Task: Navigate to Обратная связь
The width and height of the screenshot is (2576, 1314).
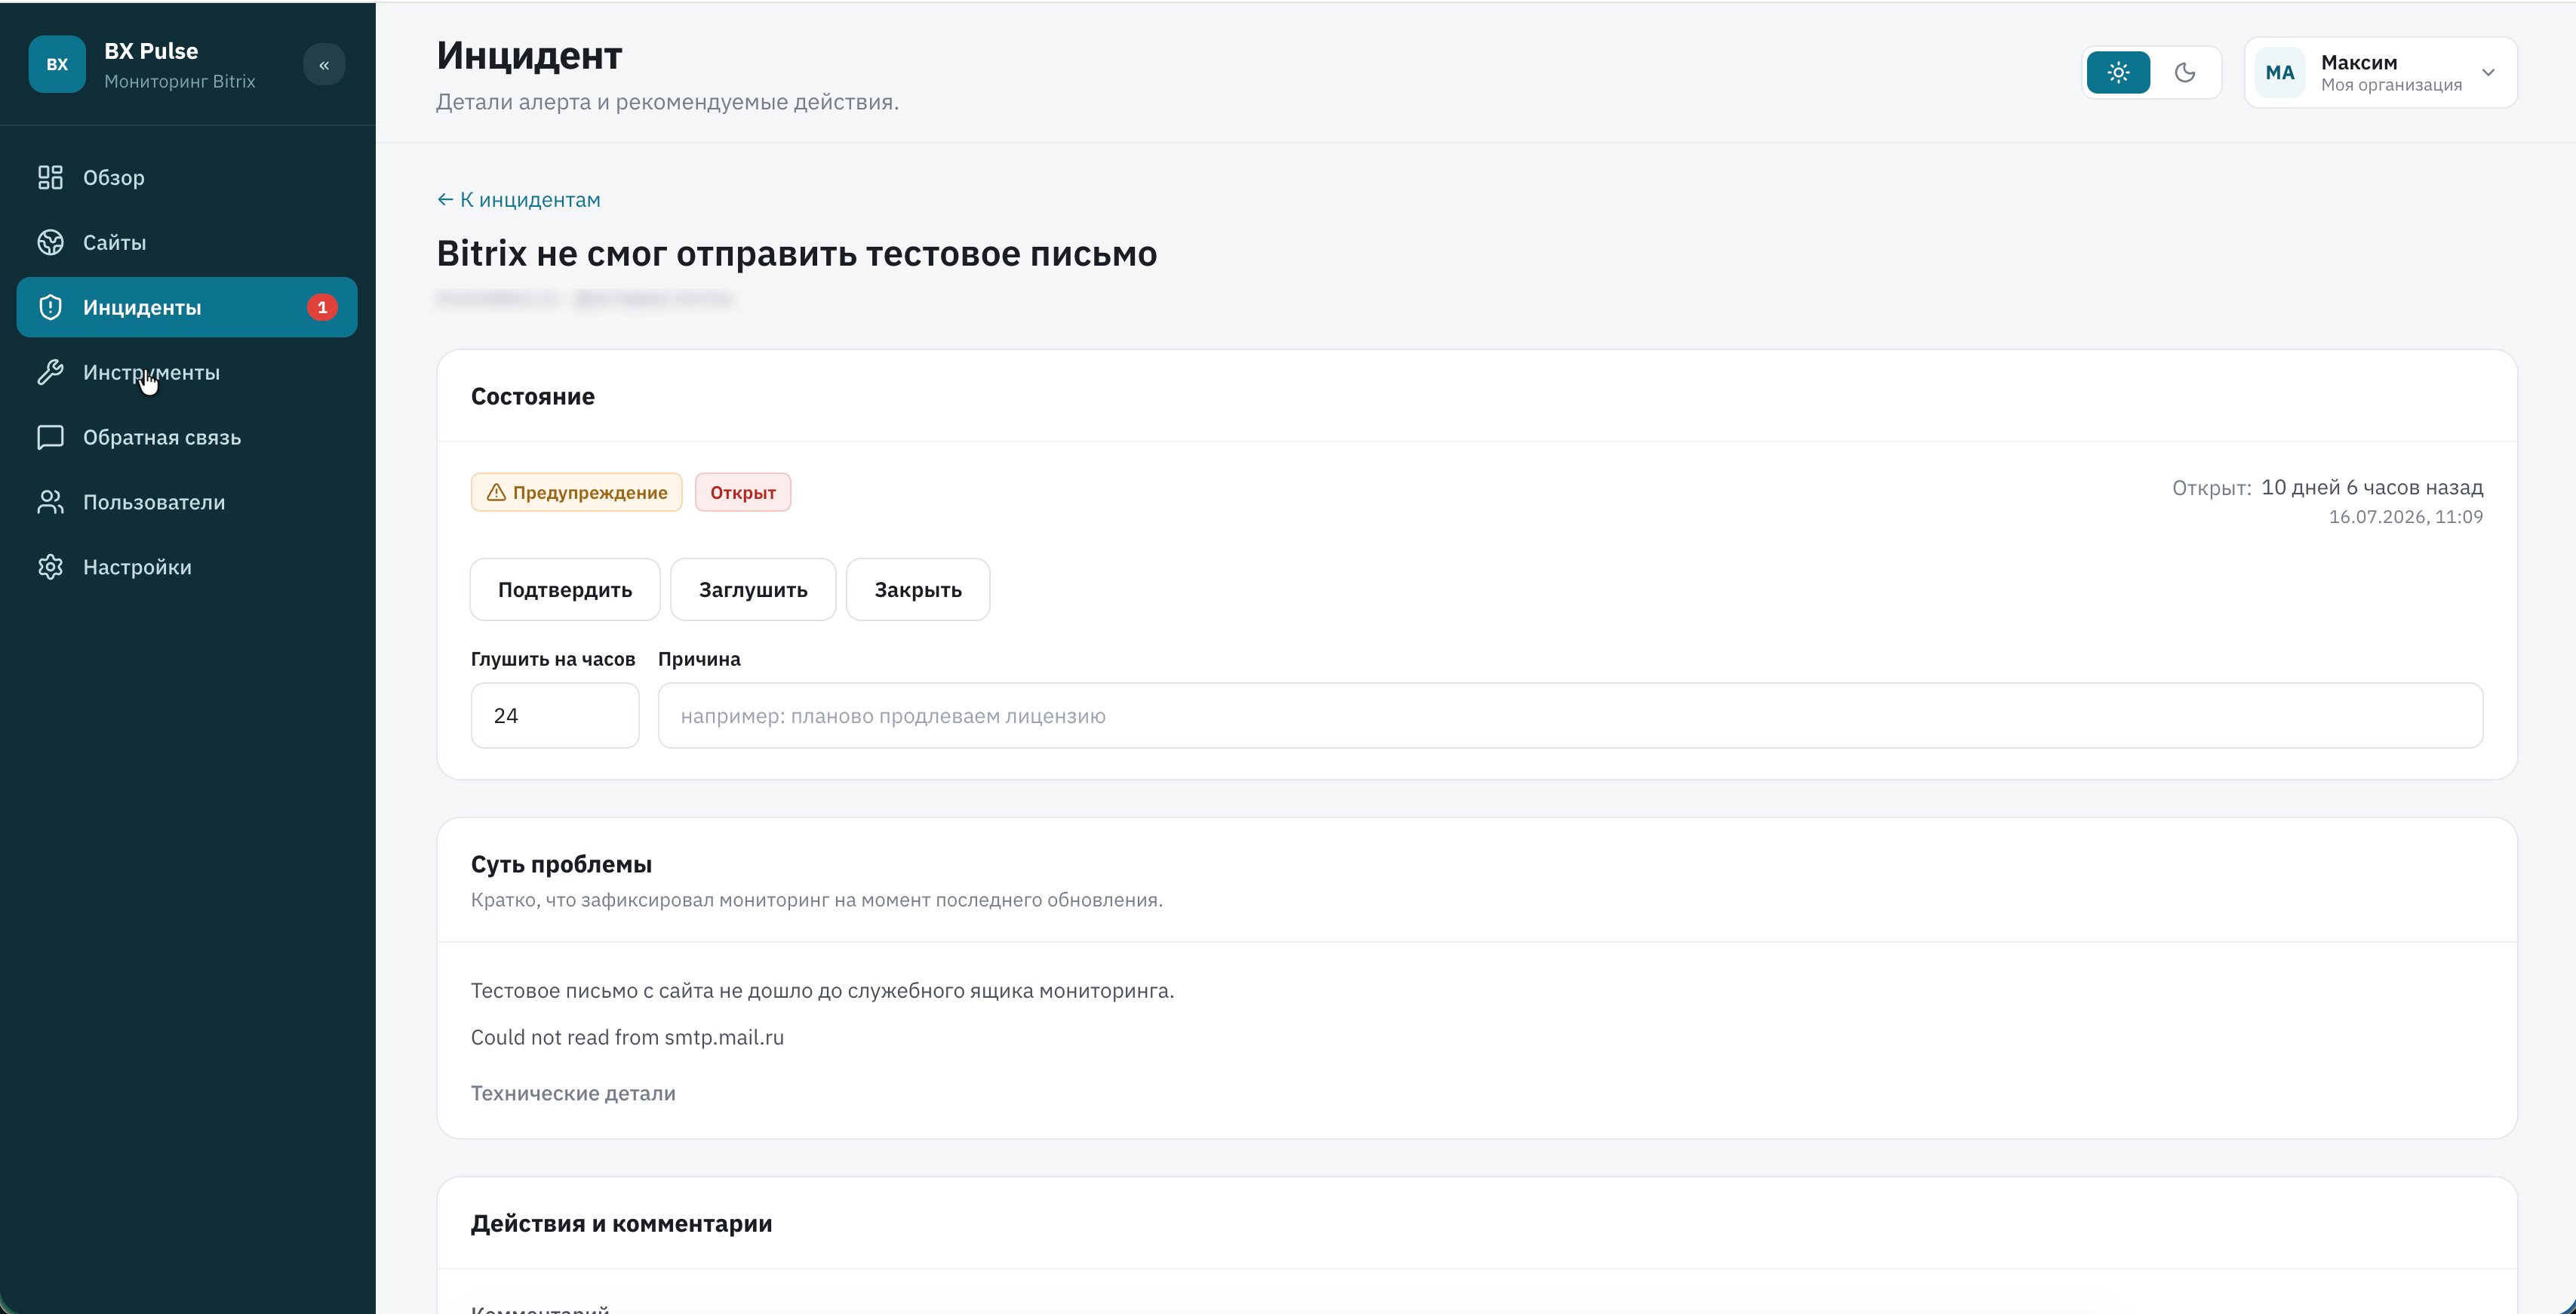Action: pyautogui.click(x=187, y=437)
